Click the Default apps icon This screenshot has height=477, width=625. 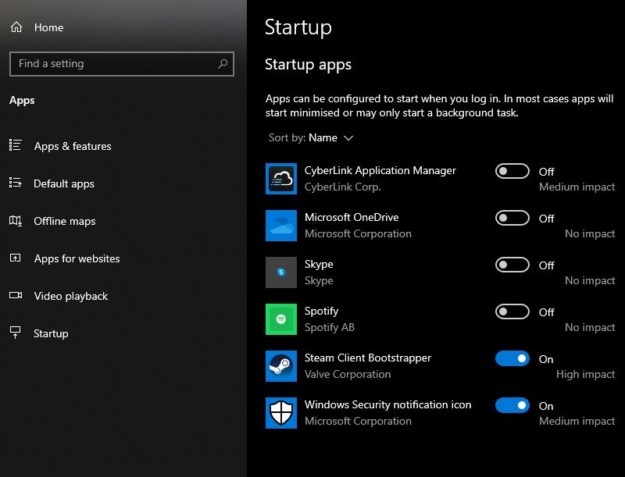(x=15, y=183)
